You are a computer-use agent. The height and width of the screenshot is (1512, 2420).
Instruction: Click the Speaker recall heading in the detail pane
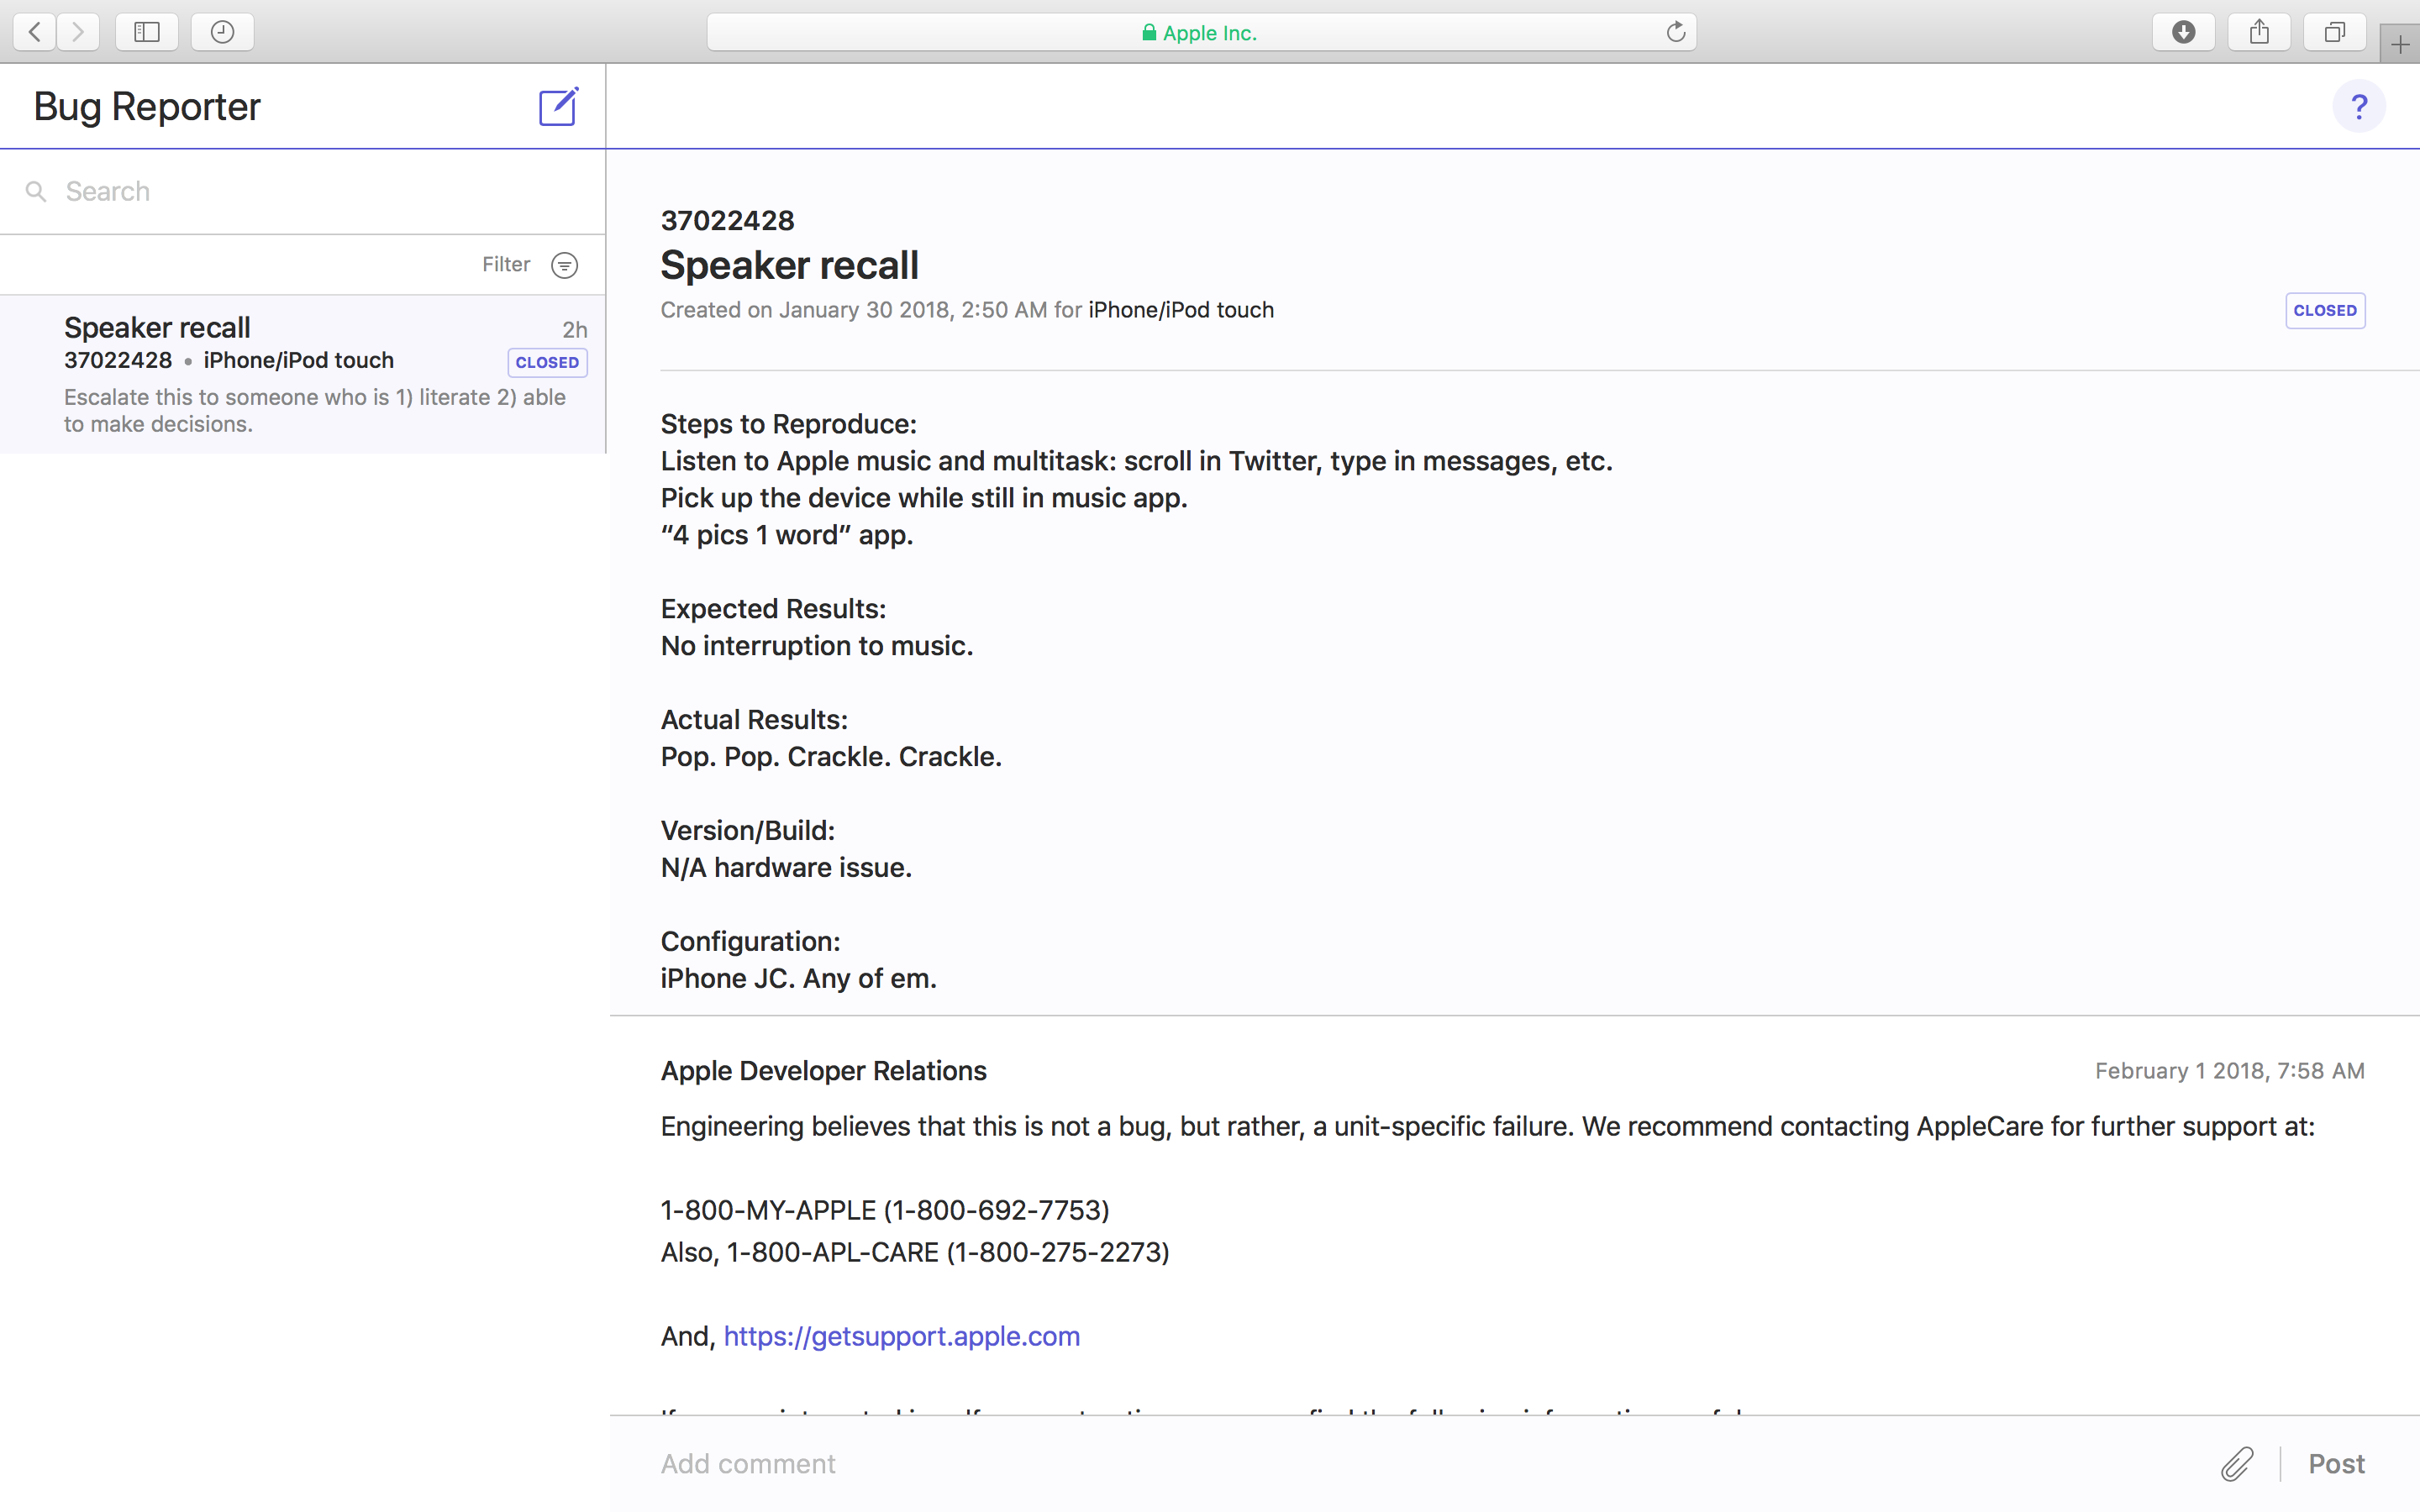pos(789,266)
